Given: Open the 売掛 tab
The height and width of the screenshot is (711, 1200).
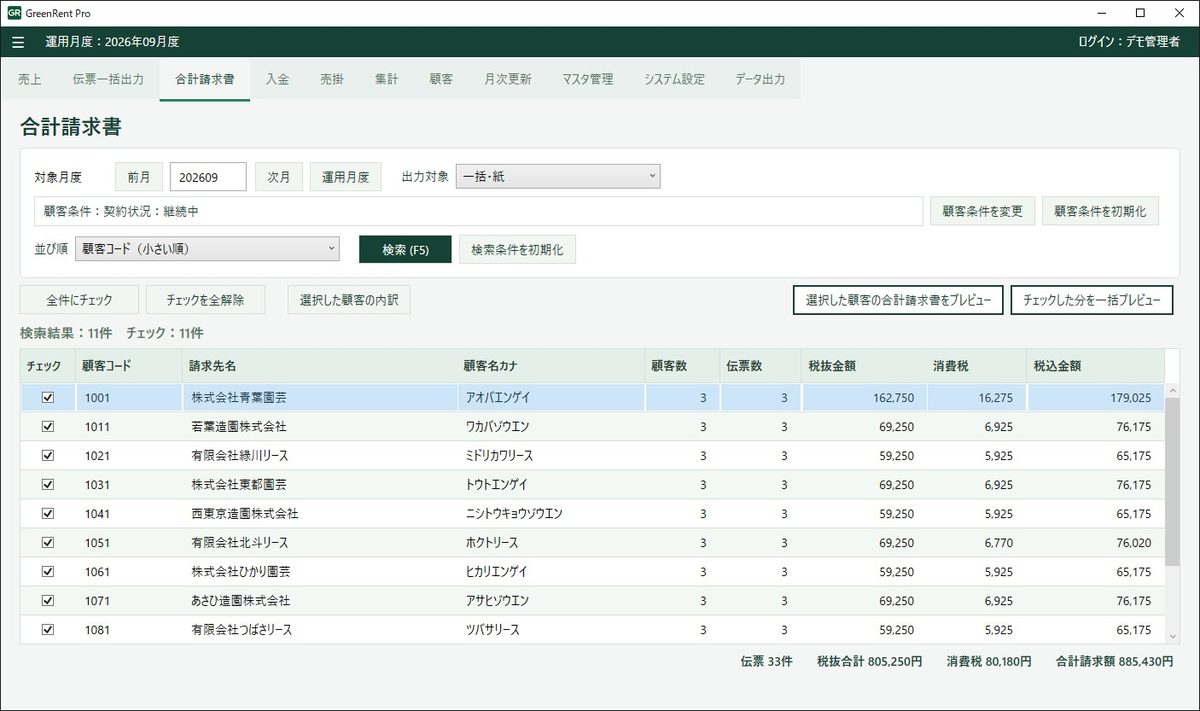Looking at the screenshot, I should (x=332, y=79).
